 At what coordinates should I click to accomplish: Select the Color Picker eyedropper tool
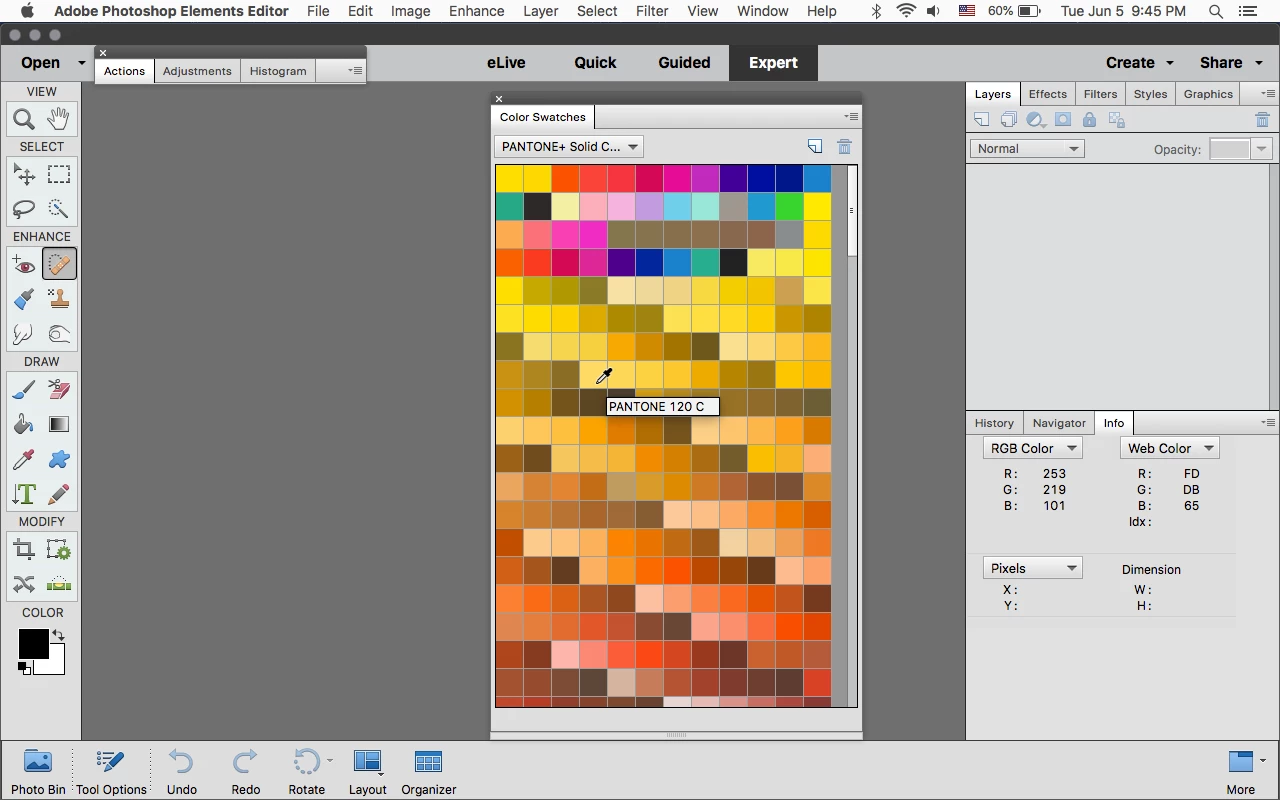coord(24,459)
